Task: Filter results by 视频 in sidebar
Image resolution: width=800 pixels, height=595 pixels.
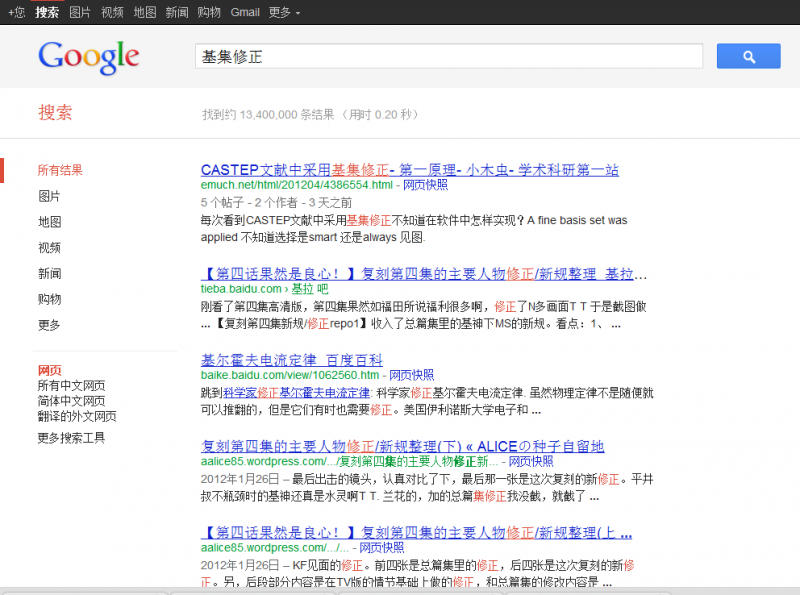Action: [49, 248]
